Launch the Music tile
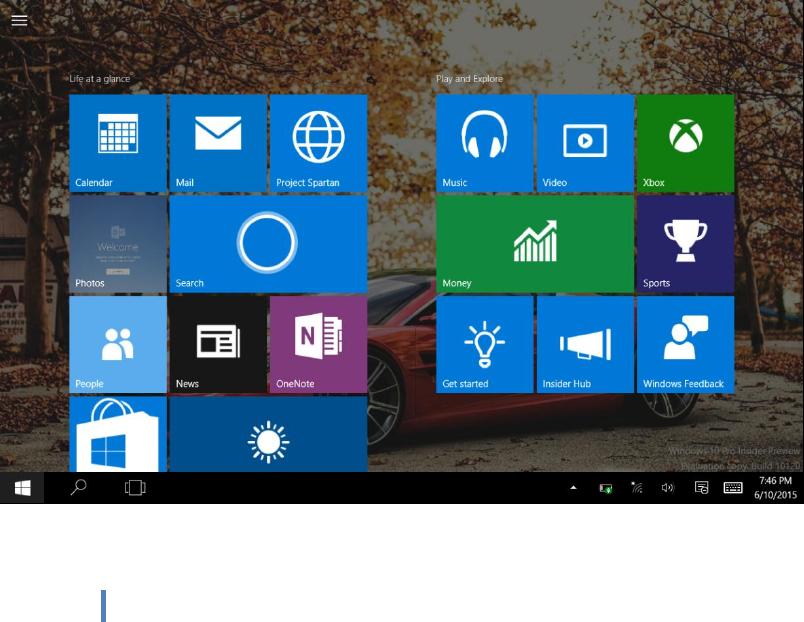 [x=485, y=143]
